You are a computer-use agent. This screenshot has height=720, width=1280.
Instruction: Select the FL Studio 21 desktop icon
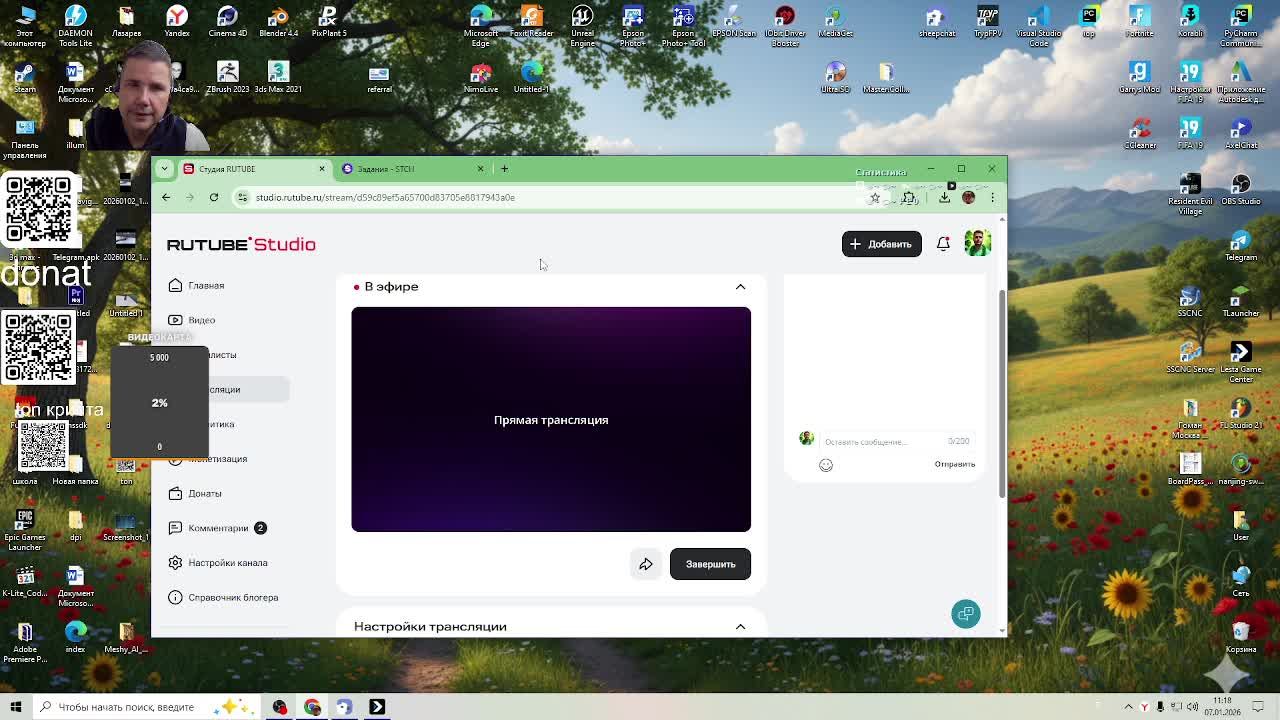1240,412
